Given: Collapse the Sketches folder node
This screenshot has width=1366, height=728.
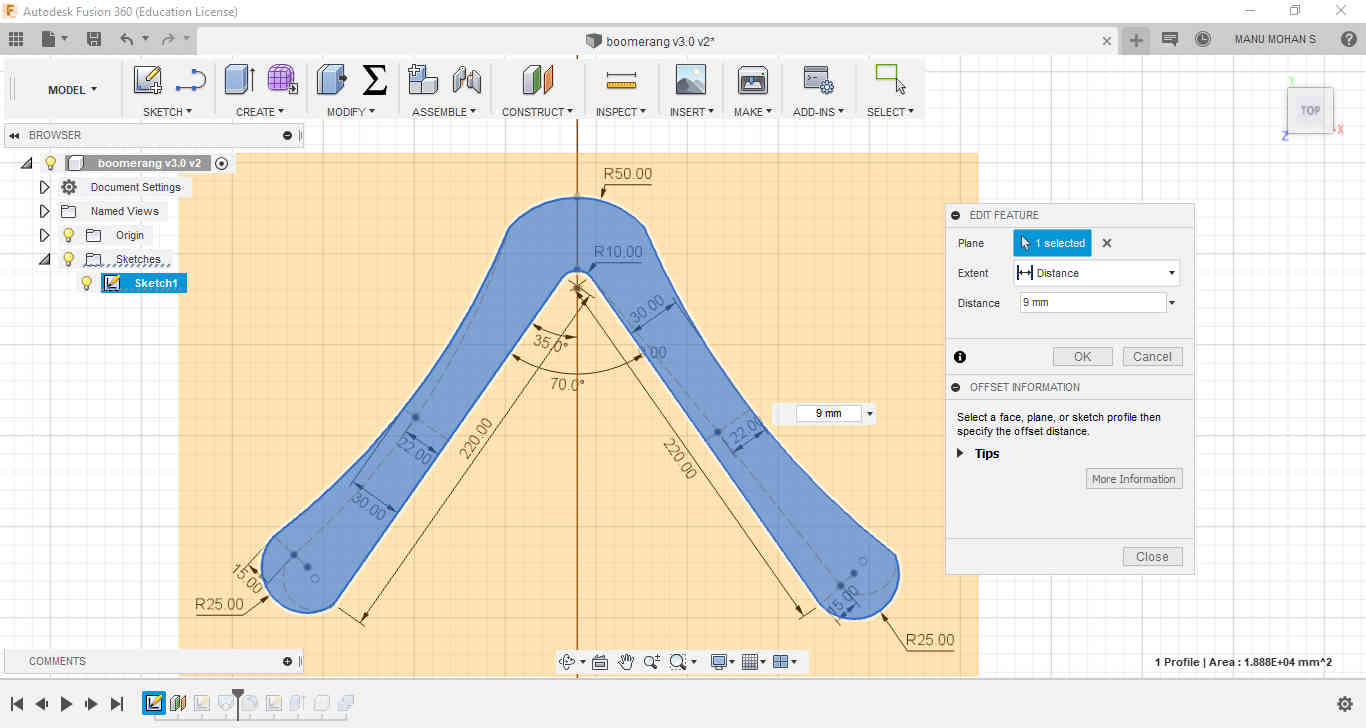Looking at the screenshot, I should (x=44, y=259).
